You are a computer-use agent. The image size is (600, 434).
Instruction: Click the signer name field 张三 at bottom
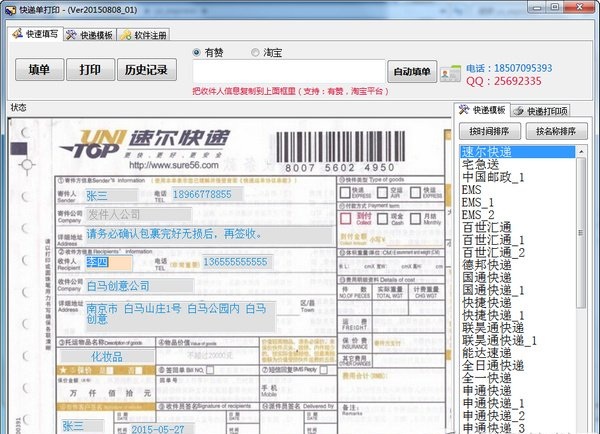click(82, 426)
